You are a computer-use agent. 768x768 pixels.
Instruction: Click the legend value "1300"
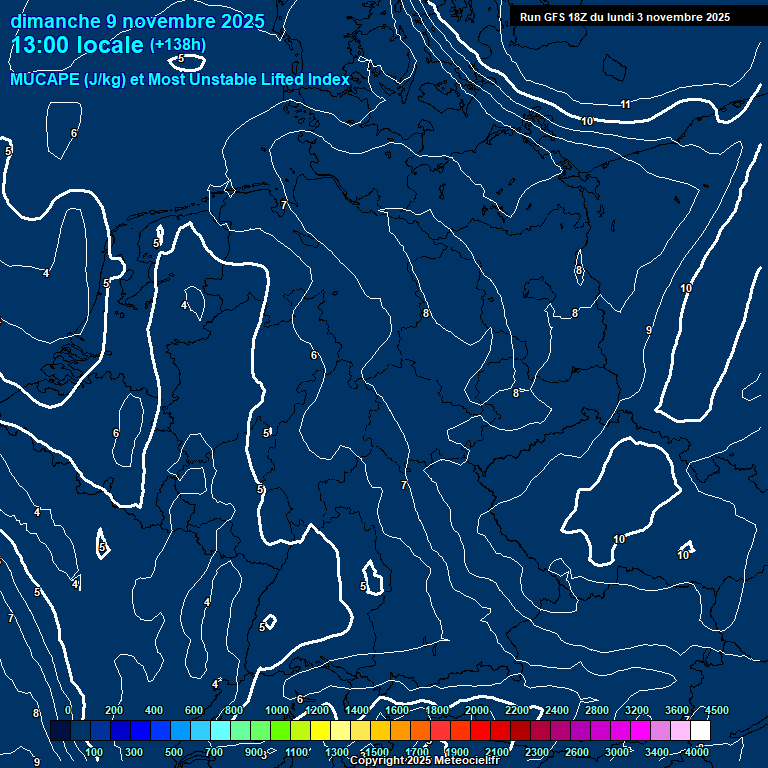(337, 752)
